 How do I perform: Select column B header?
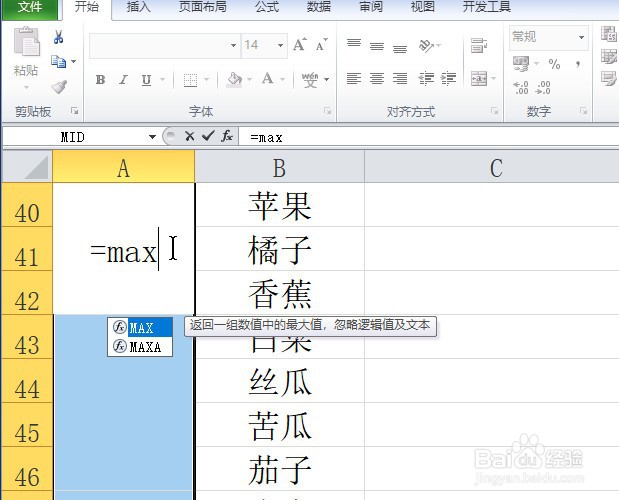pyautogui.click(x=279, y=167)
